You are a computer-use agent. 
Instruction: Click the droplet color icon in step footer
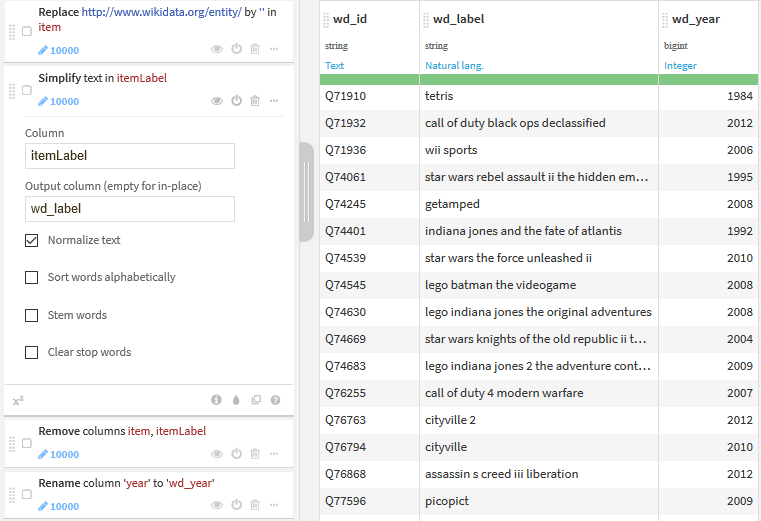(236, 400)
